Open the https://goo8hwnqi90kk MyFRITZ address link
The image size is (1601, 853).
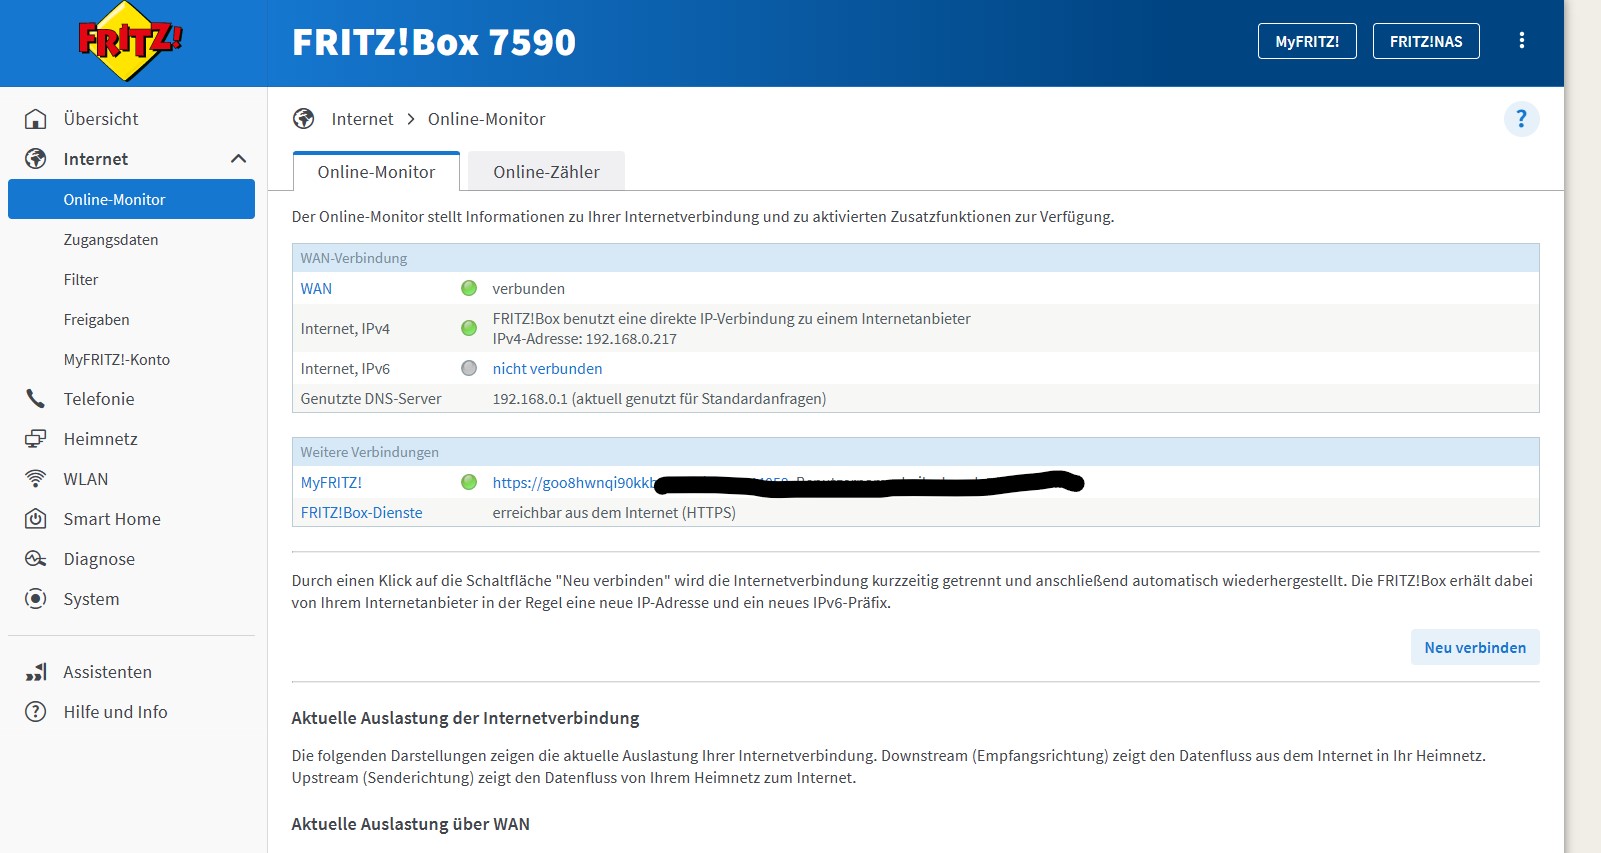coord(574,482)
